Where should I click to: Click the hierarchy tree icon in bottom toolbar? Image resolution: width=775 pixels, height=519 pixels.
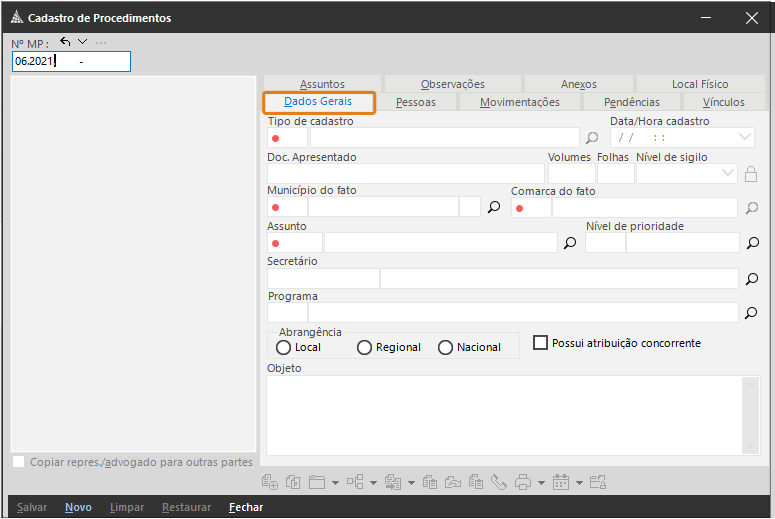click(x=355, y=481)
